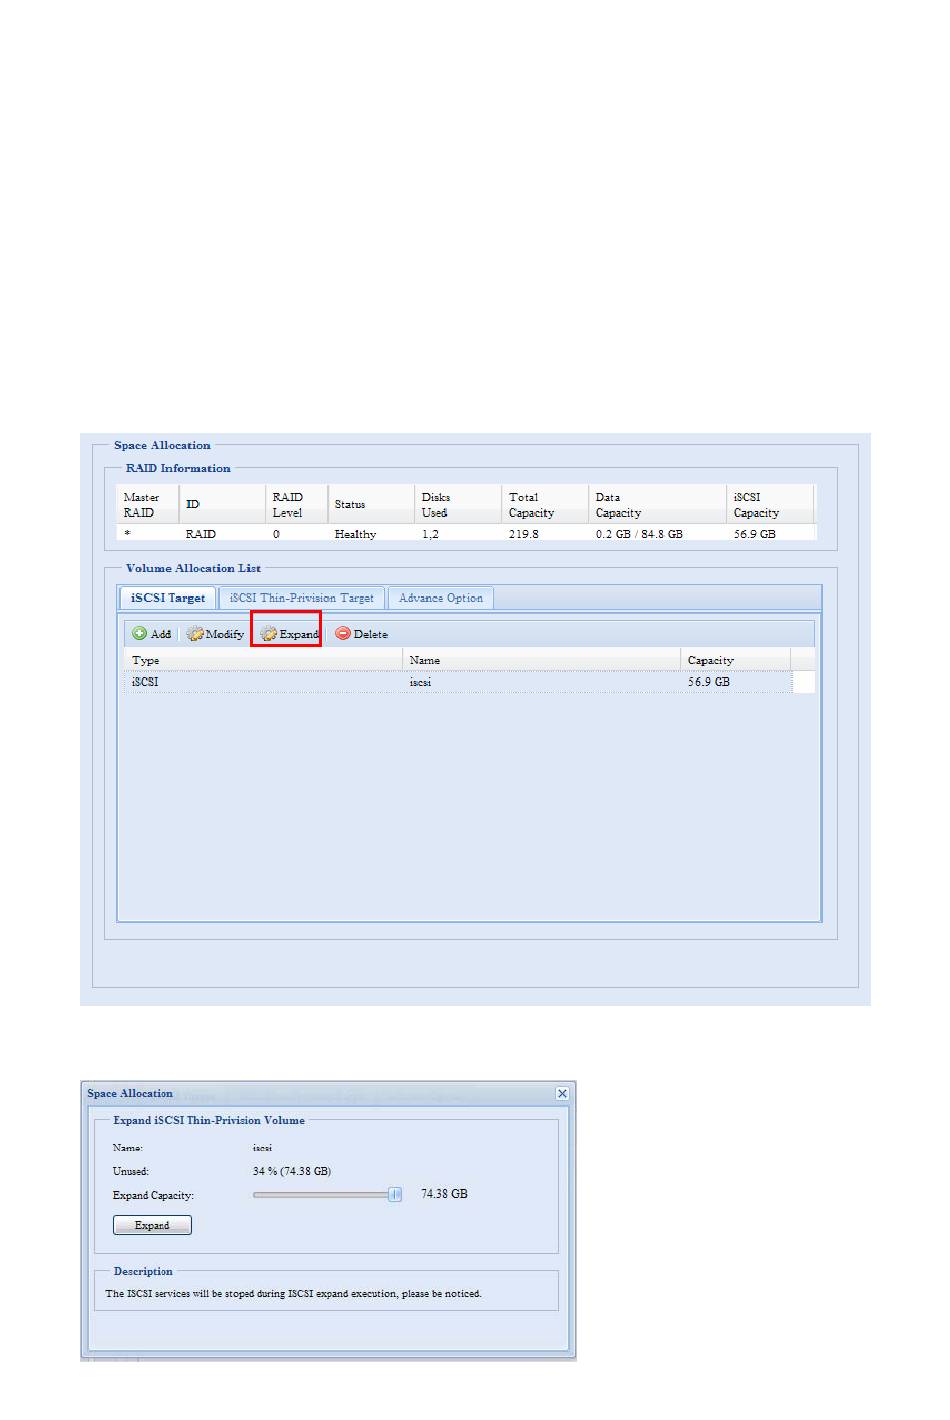The height and width of the screenshot is (1420, 950).
Task: Open iSCSI Thin-Privision Target tab
Action: point(302,598)
